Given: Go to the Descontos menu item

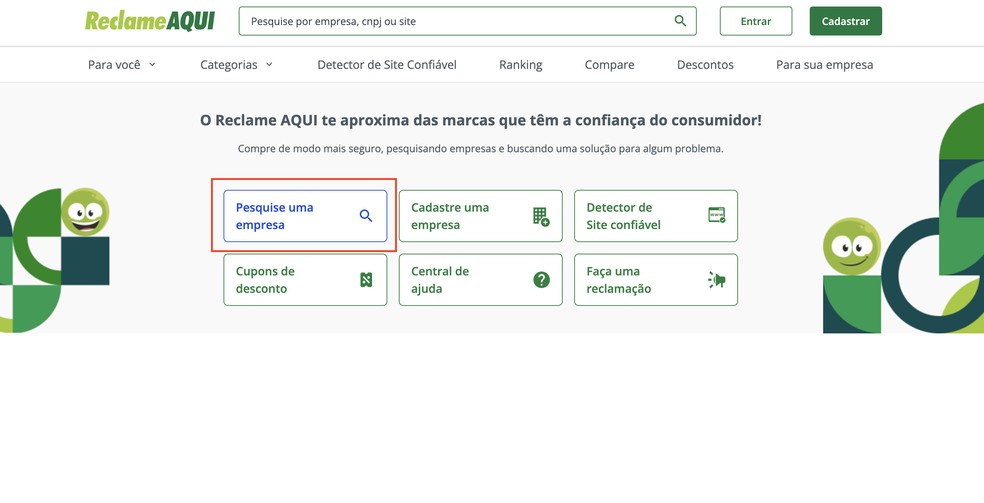Looking at the screenshot, I should [705, 65].
